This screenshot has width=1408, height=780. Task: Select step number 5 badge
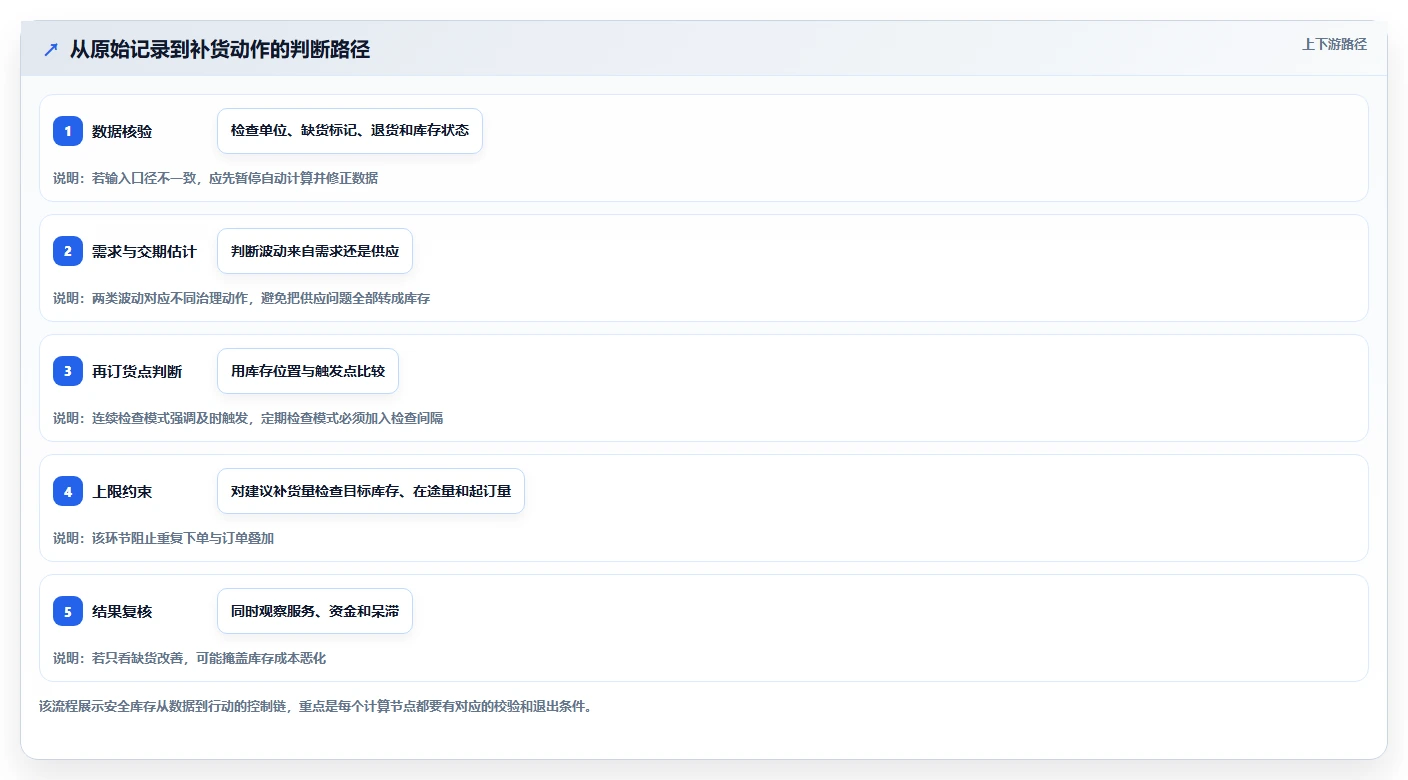tap(68, 611)
